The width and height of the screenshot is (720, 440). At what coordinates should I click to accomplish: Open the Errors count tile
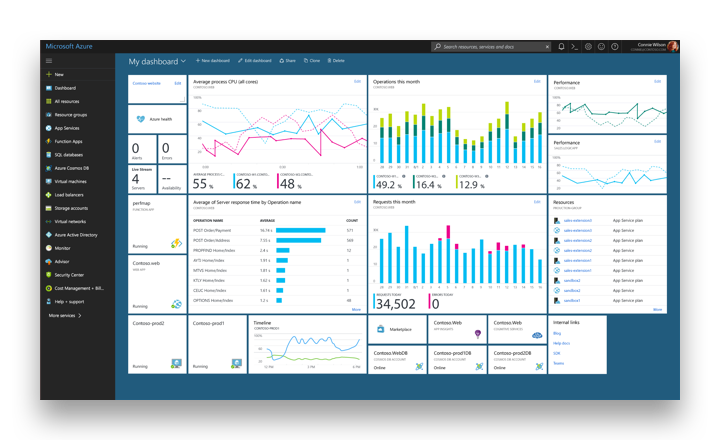tap(172, 149)
